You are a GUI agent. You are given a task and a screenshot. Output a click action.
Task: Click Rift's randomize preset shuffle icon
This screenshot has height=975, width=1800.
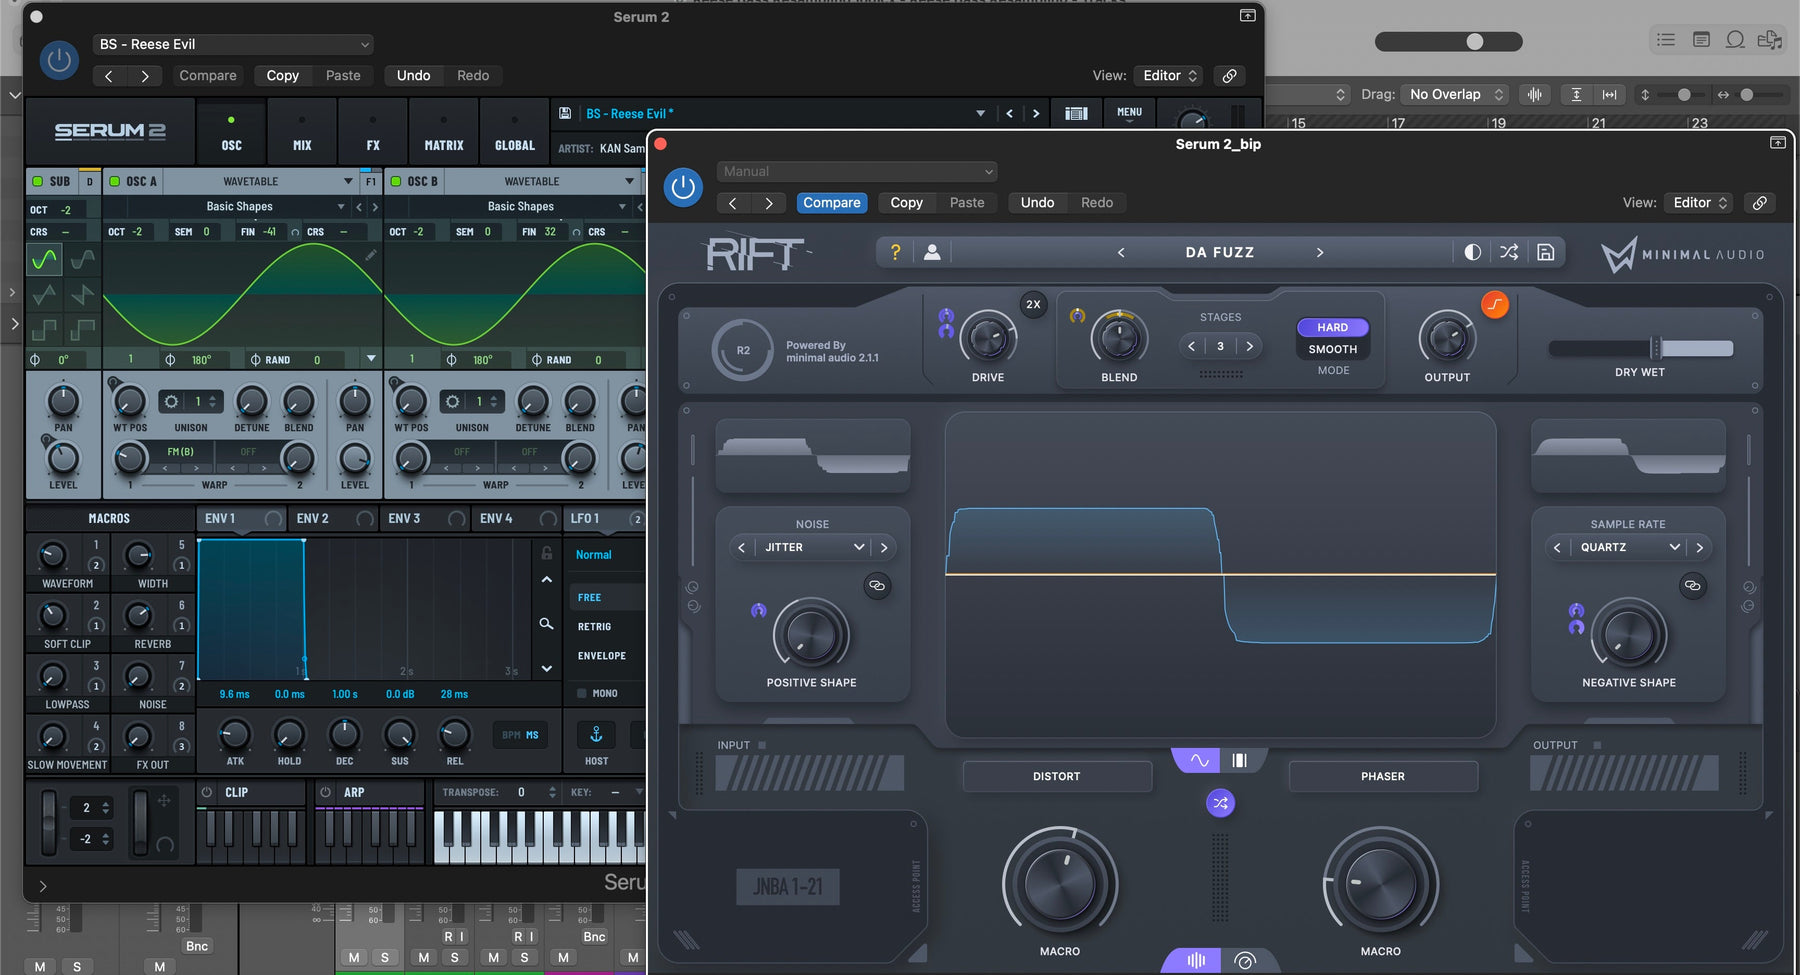point(1509,252)
